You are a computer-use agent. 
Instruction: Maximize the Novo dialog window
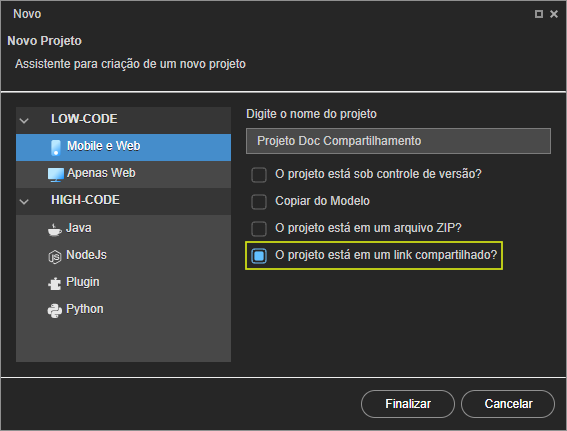click(539, 14)
